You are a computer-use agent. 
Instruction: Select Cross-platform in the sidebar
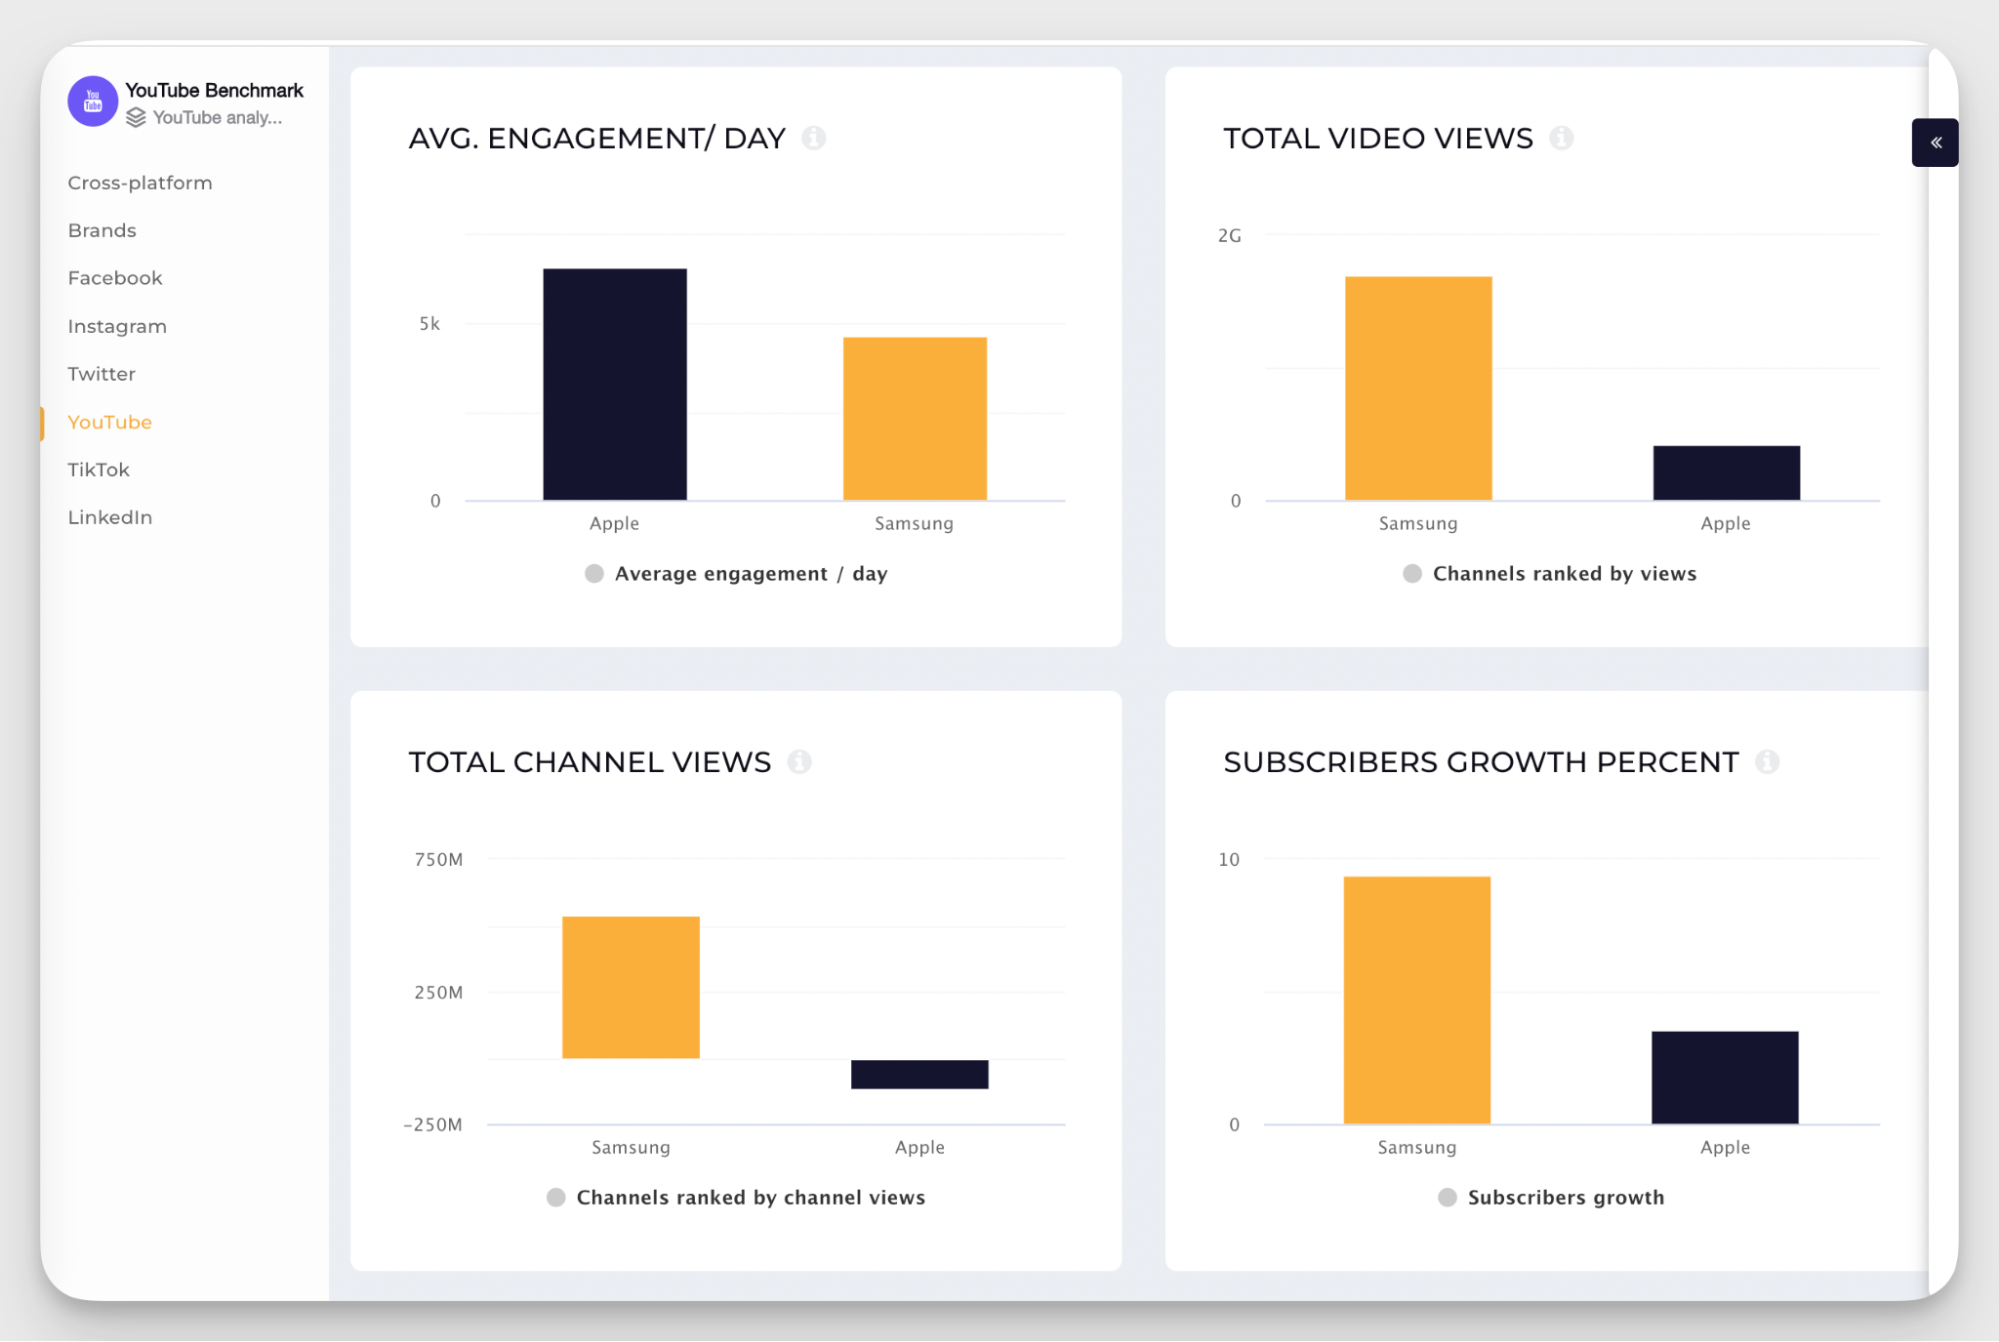click(139, 182)
